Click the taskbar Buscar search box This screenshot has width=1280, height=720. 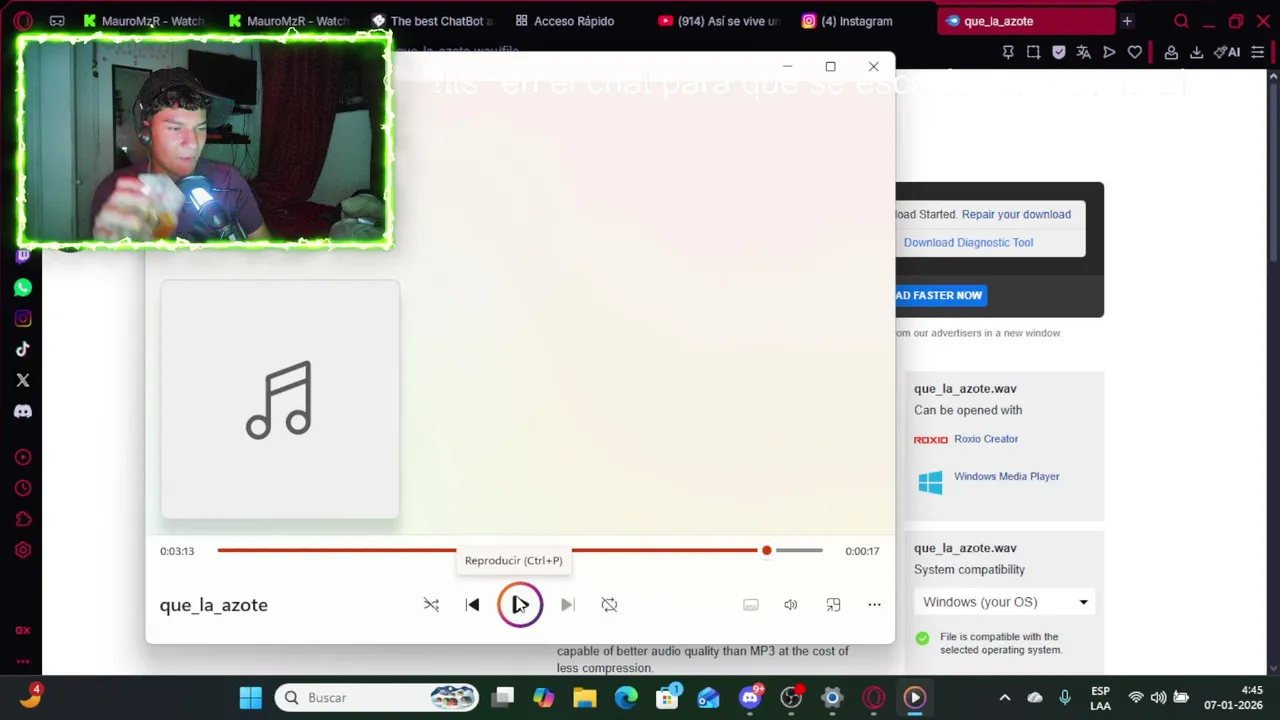coord(378,698)
